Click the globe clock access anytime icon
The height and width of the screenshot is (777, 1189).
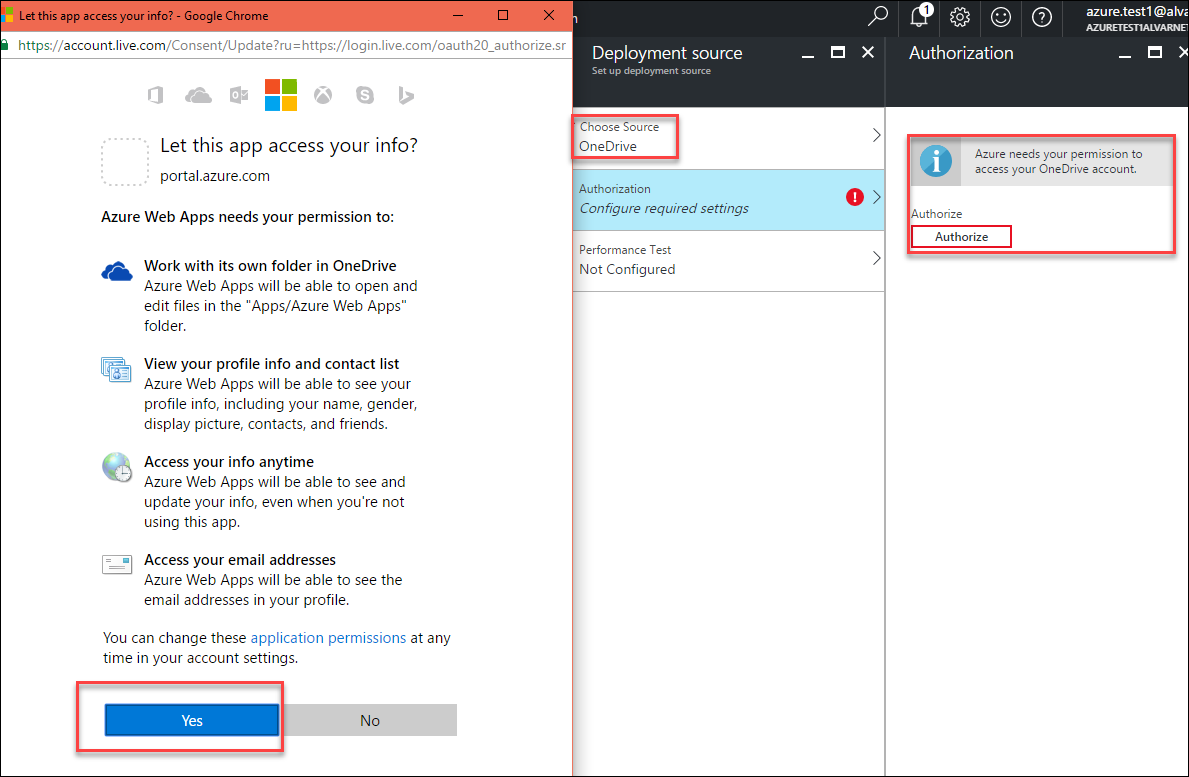(117, 467)
